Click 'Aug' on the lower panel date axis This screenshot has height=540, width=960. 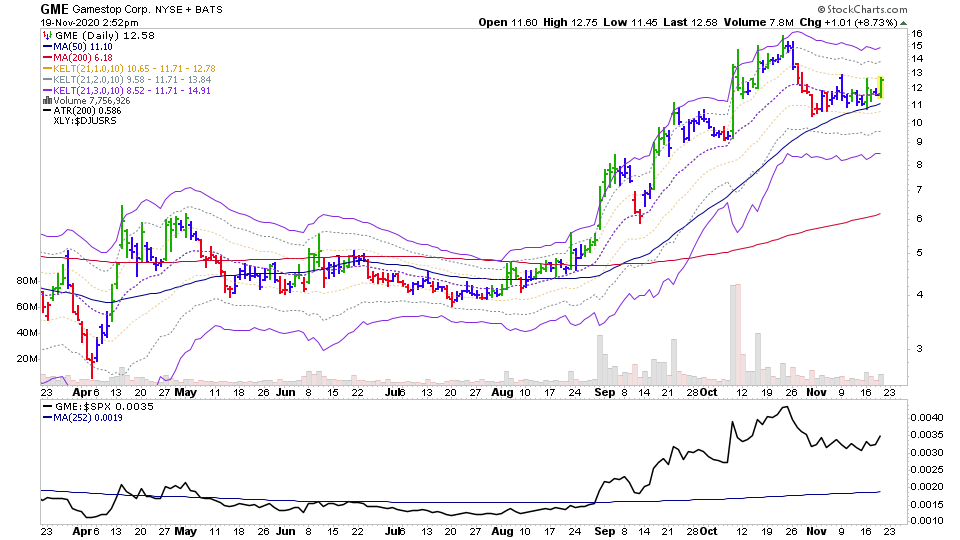(x=502, y=531)
